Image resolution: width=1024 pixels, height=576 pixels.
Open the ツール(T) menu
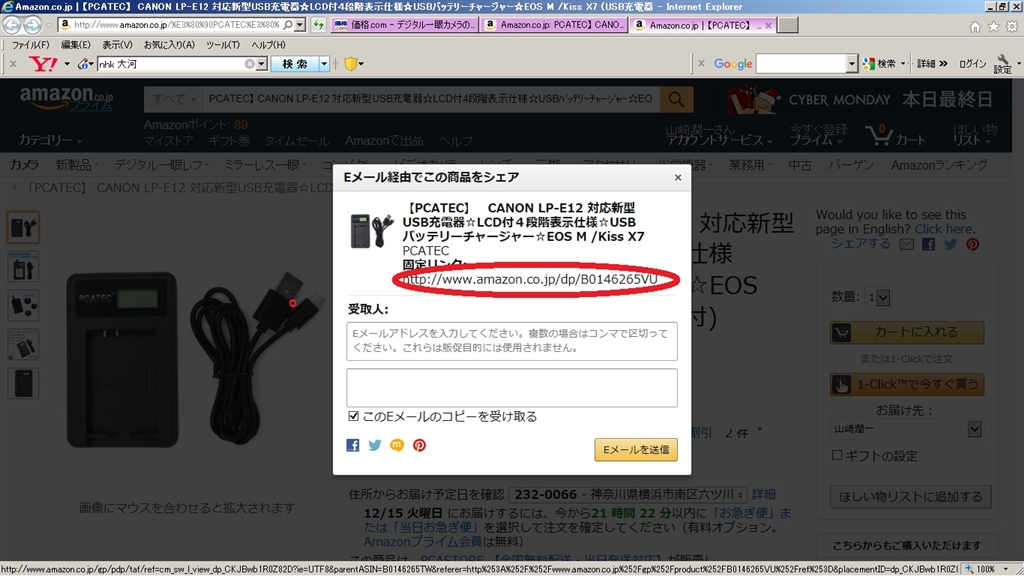click(x=223, y=45)
